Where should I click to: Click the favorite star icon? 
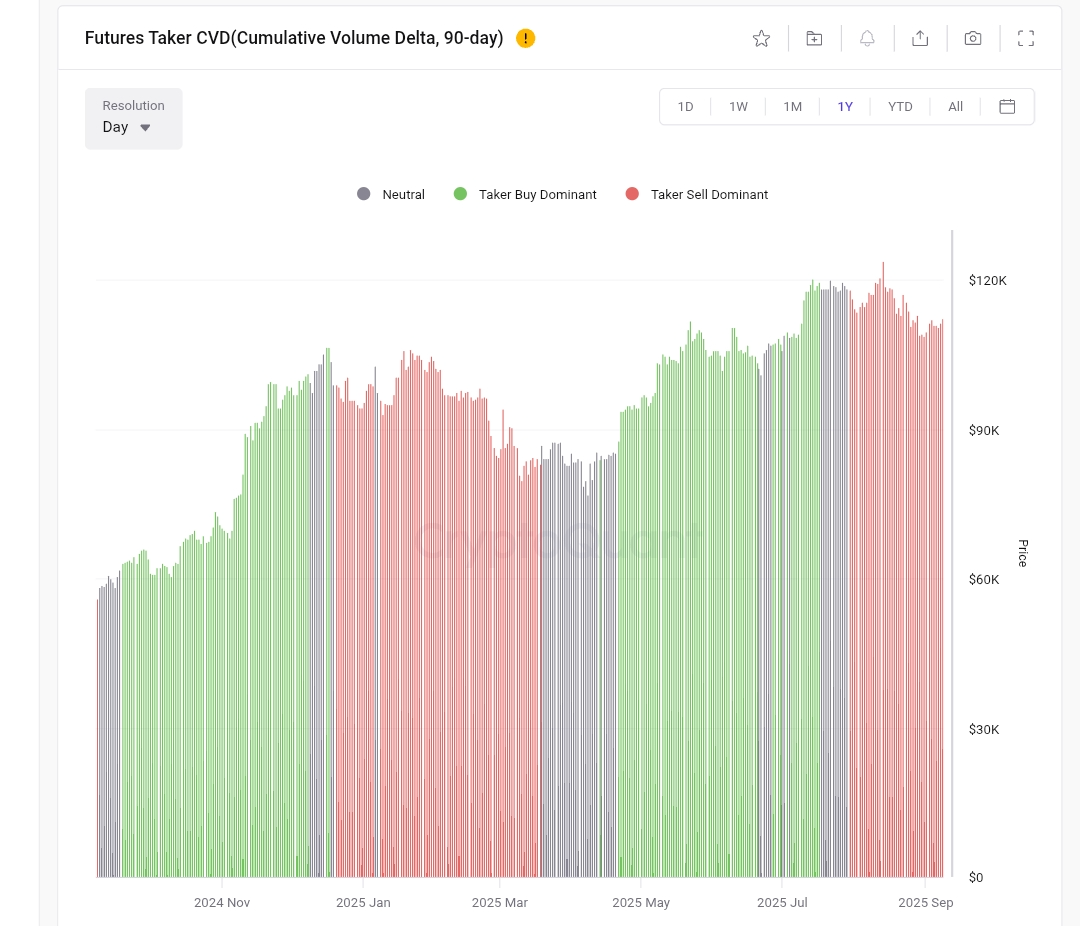761,38
